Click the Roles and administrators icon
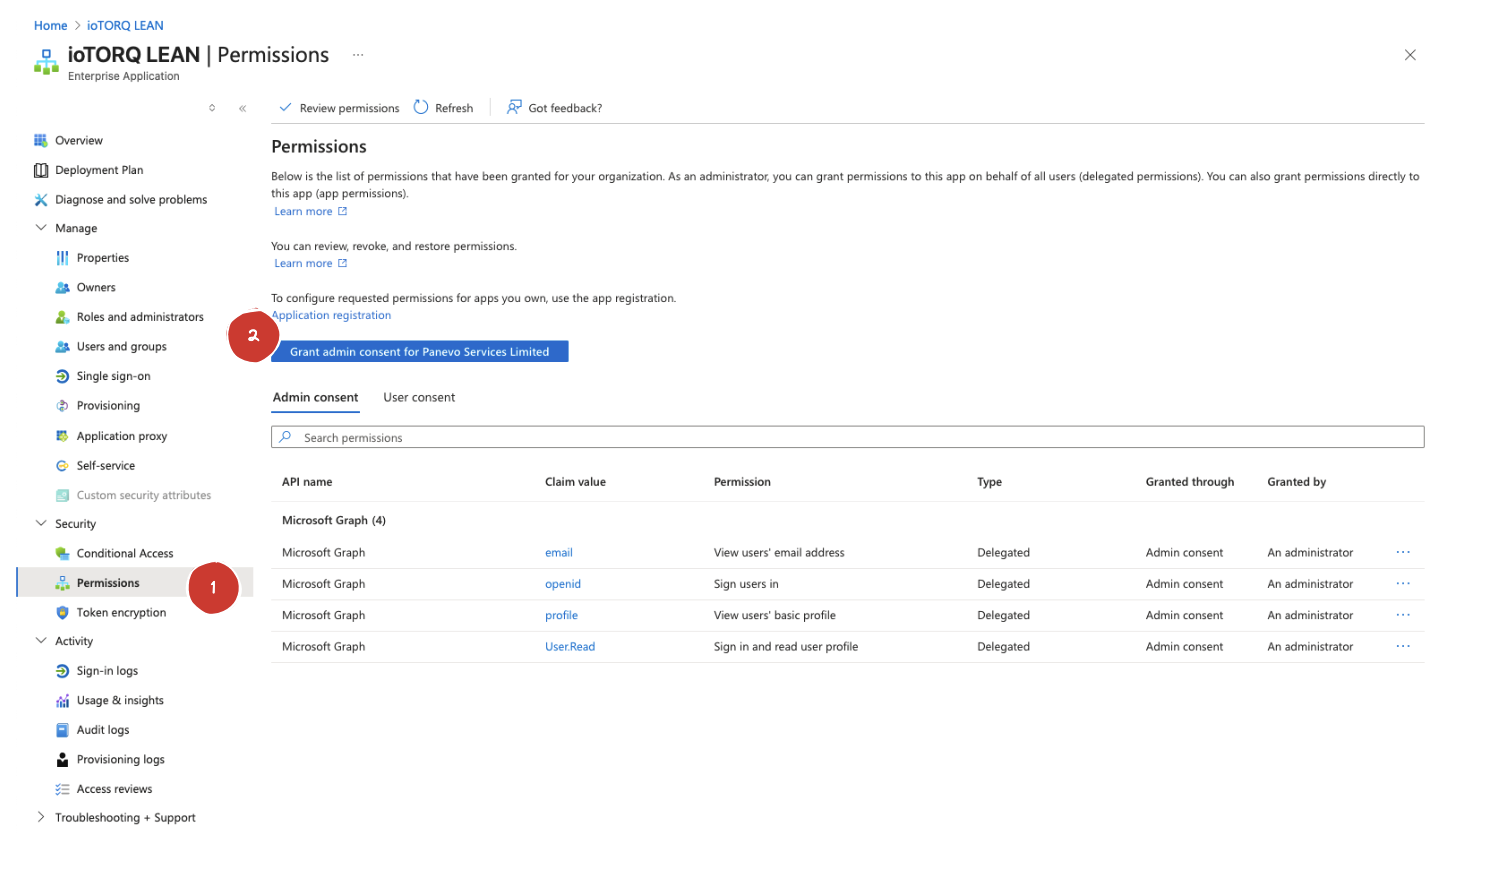Viewport: 1493px width, 871px height. (x=62, y=317)
